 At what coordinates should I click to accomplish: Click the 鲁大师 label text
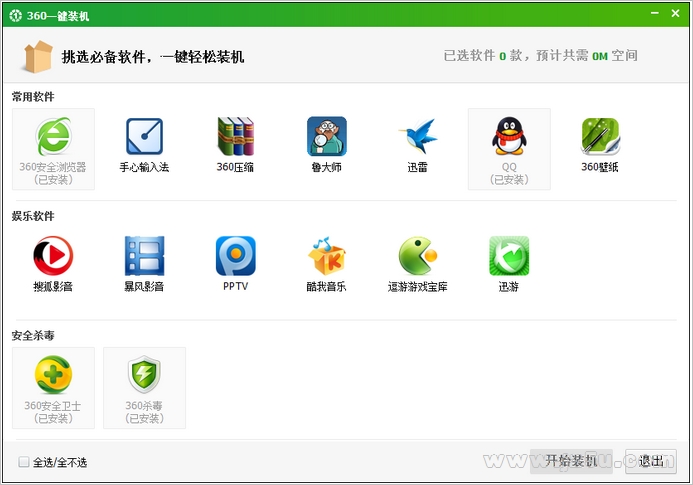(x=327, y=167)
